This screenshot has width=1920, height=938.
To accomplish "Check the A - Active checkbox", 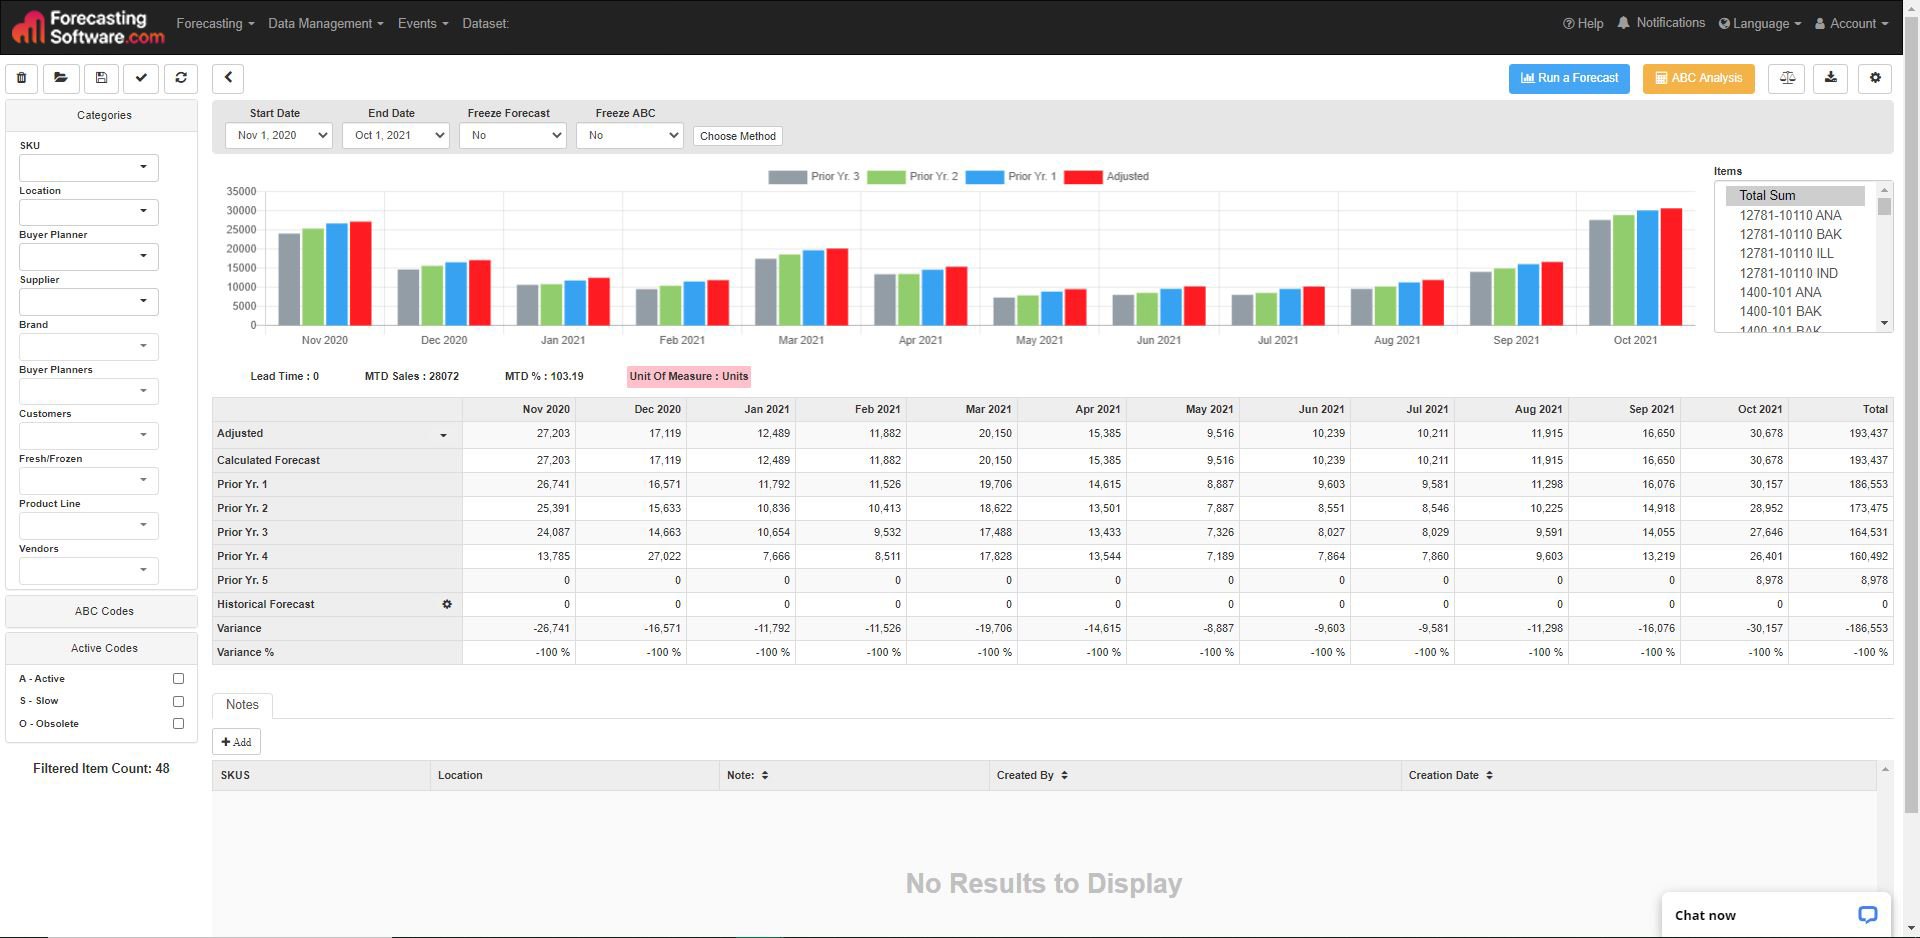I will pyautogui.click(x=178, y=679).
